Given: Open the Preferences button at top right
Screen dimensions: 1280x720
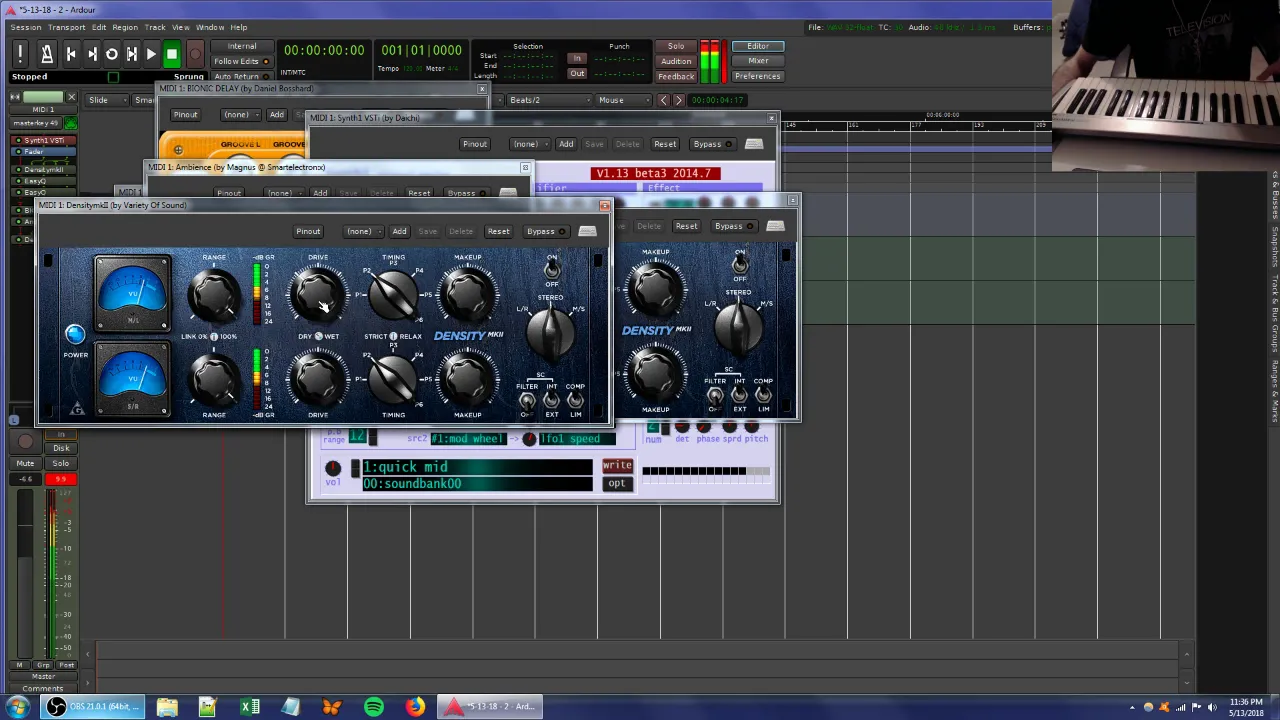Looking at the screenshot, I should [x=758, y=76].
